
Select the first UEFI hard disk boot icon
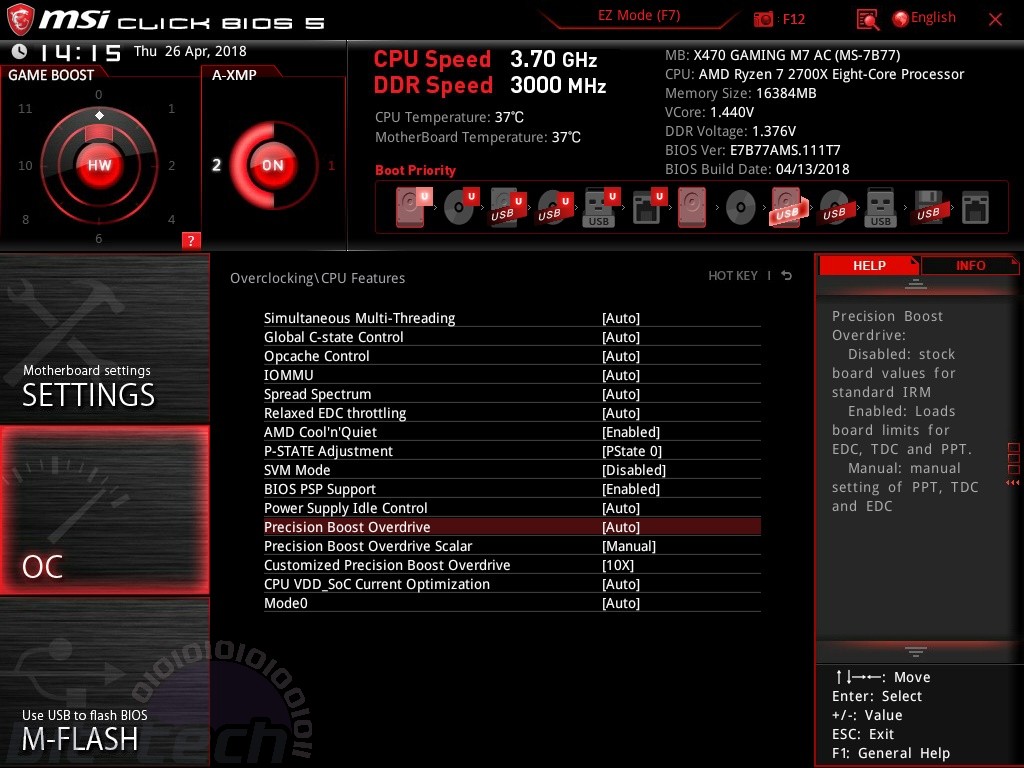tap(413, 207)
